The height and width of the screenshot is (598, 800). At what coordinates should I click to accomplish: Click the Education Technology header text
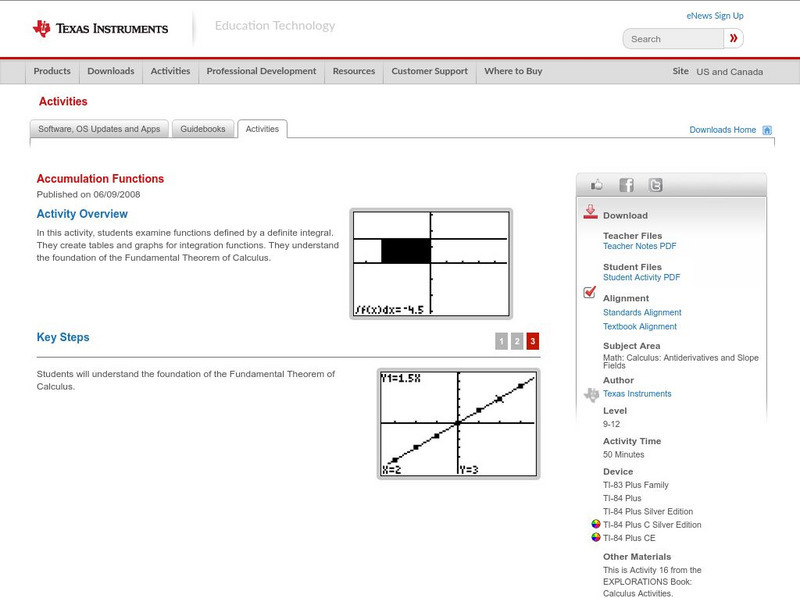click(x=275, y=26)
